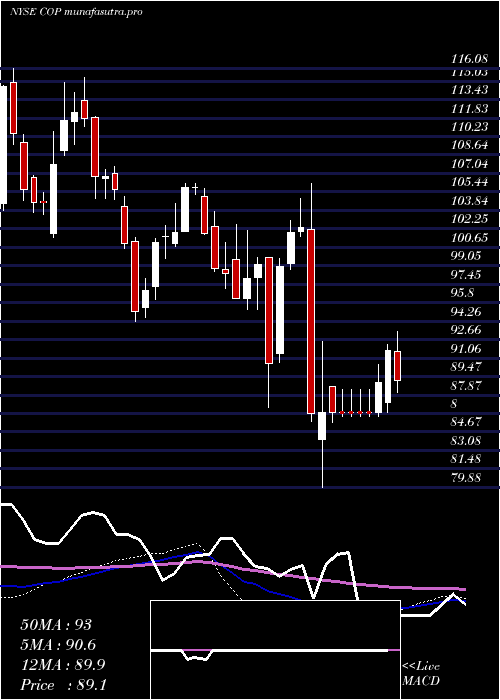Click the 79.88 price axis label
This screenshot has width=500, height=700.
click(466, 478)
